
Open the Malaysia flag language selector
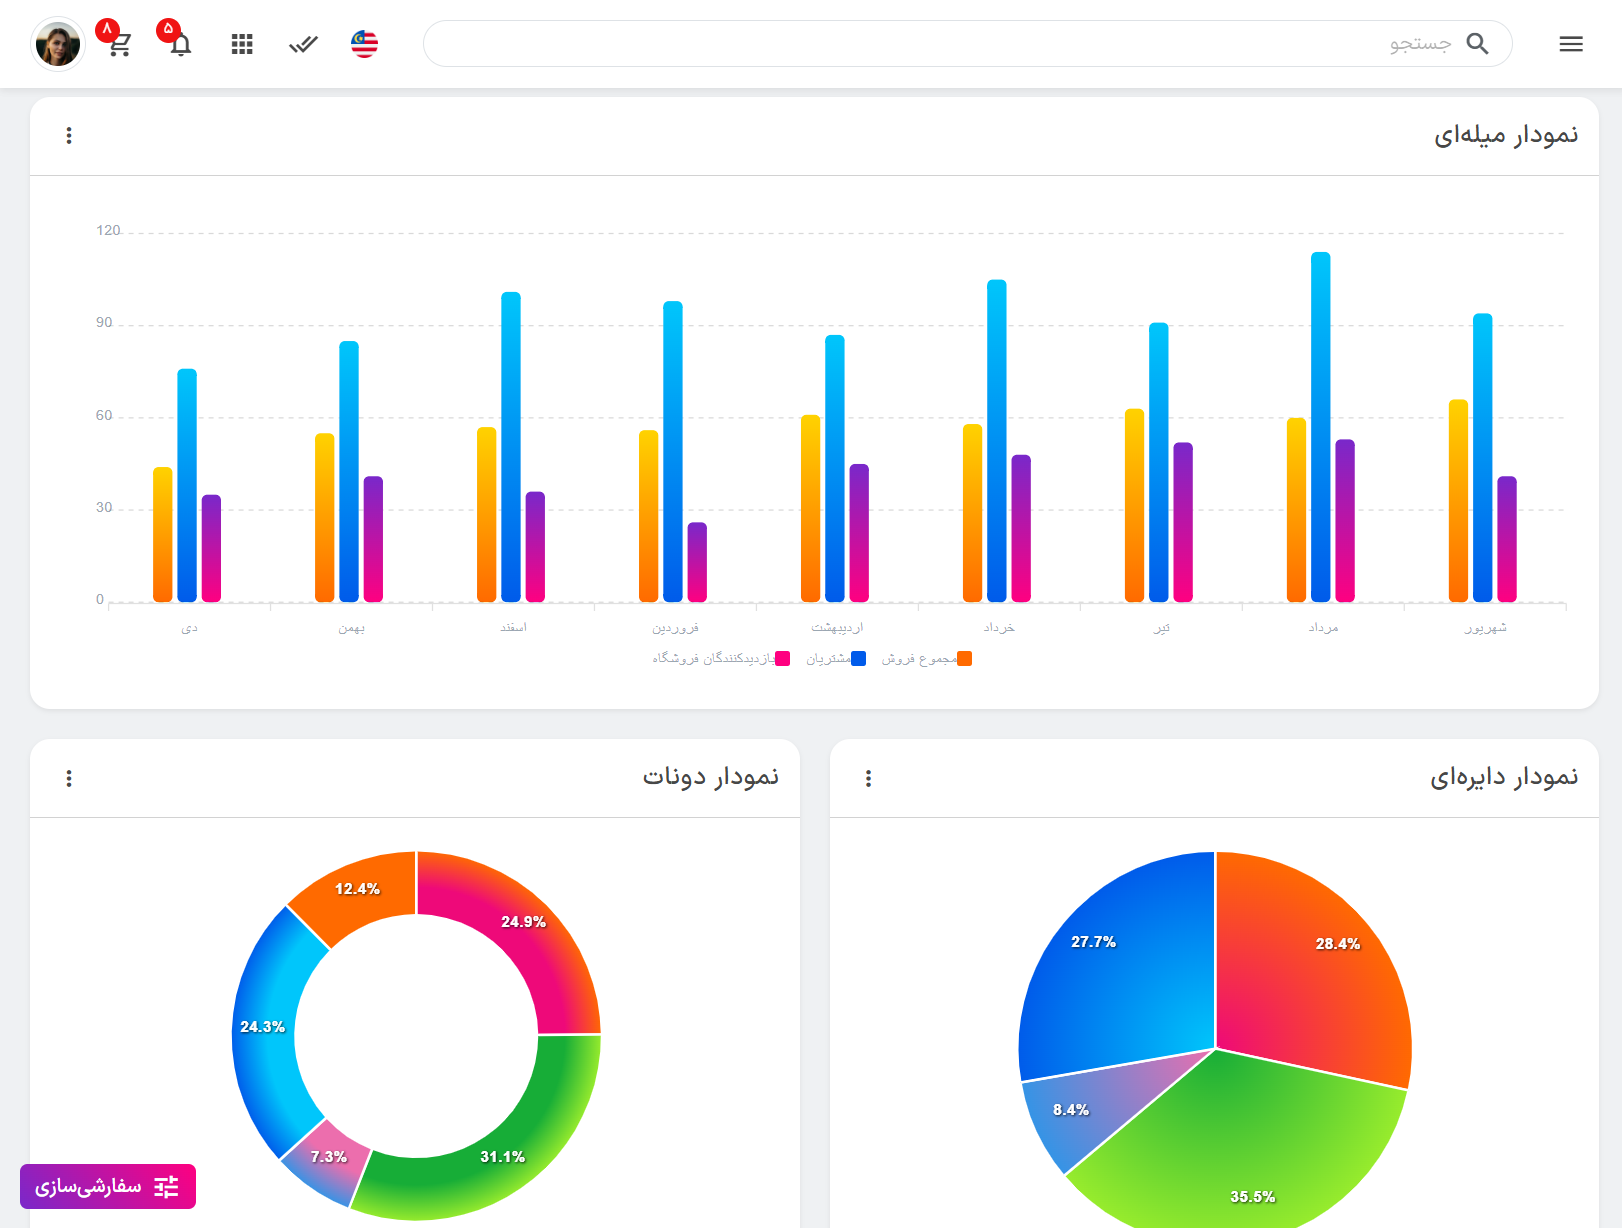pos(365,44)
